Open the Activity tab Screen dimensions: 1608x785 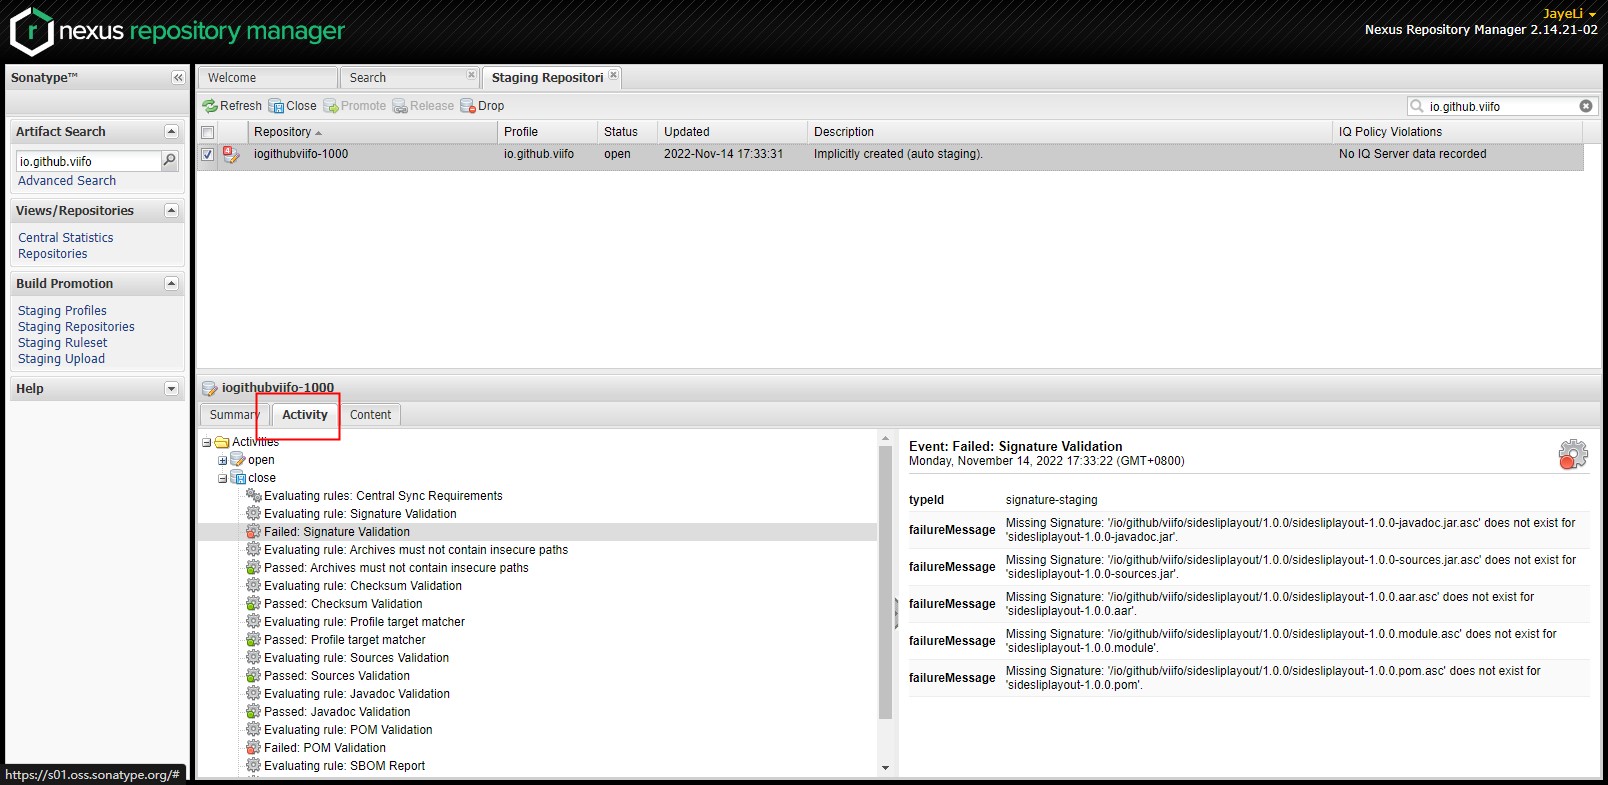[x=305, y=415]
